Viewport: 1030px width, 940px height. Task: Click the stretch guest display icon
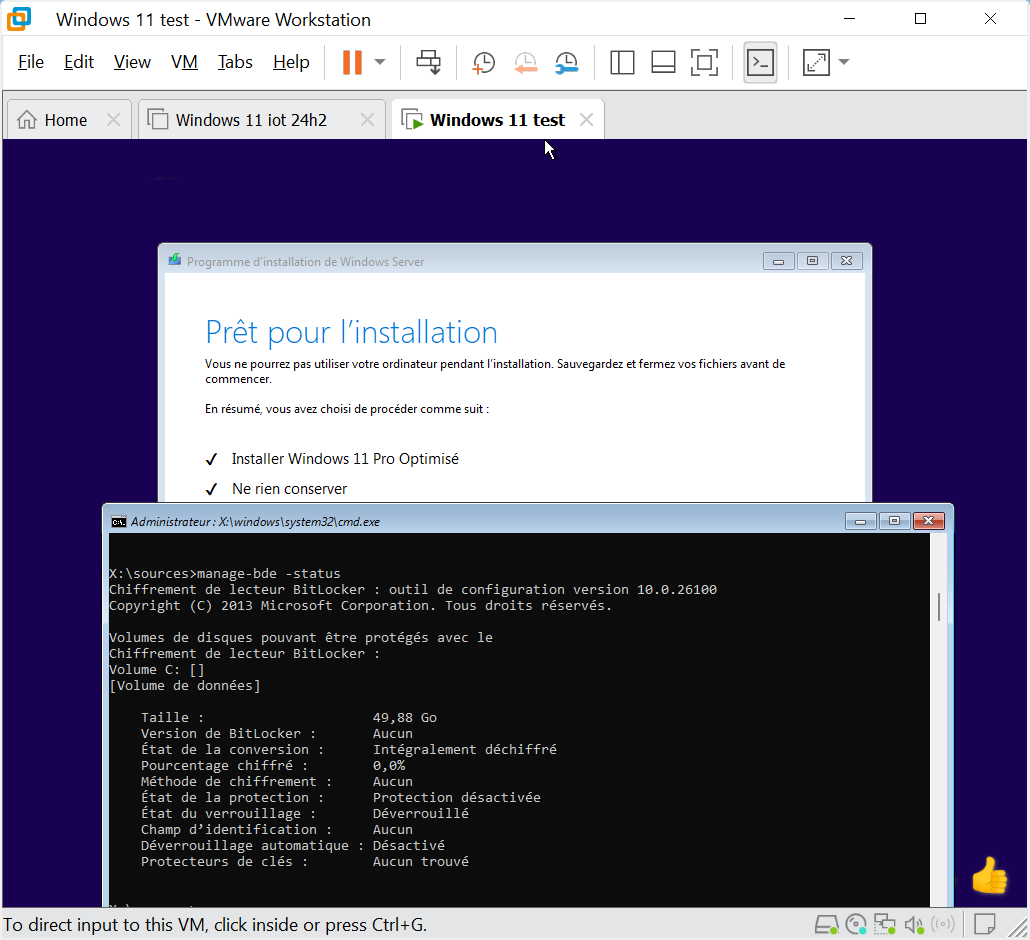coord(816,62)
